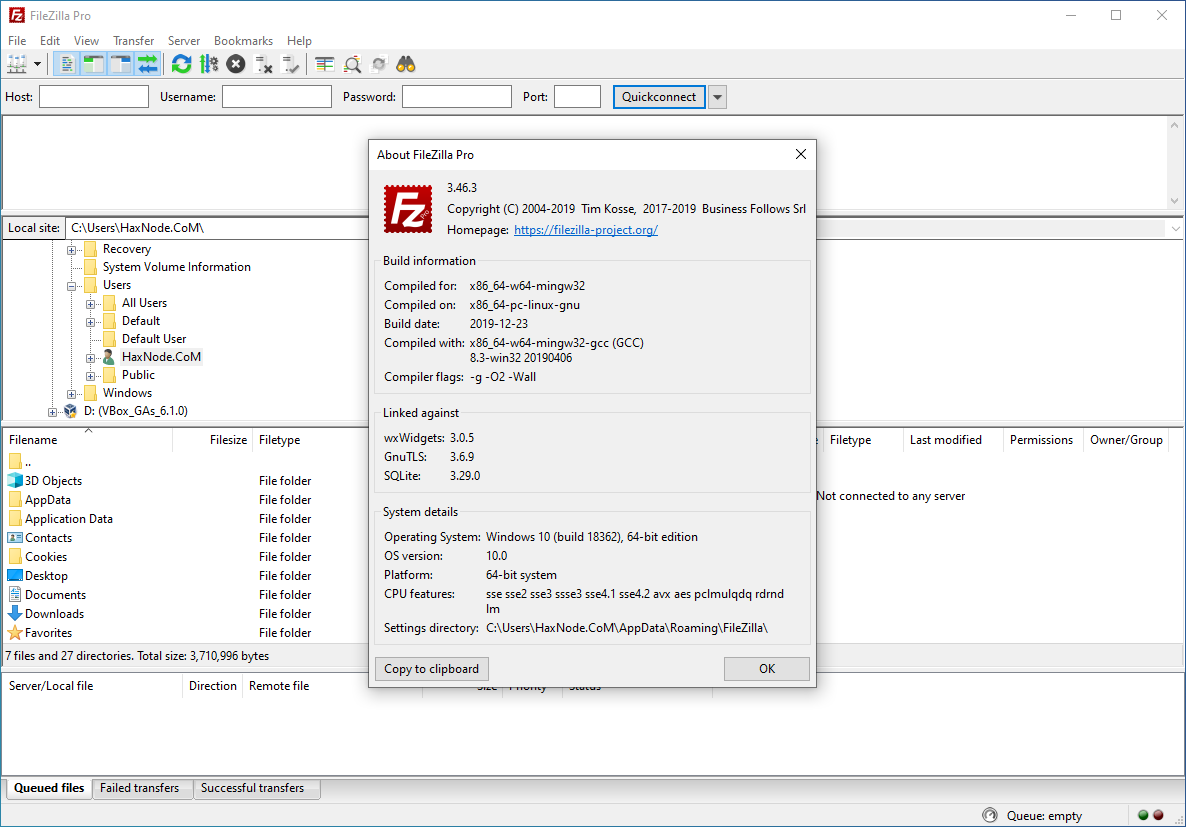Toggle local directory tree view
This screenshot has height=827, width=1186.
(x=94, y=64)
